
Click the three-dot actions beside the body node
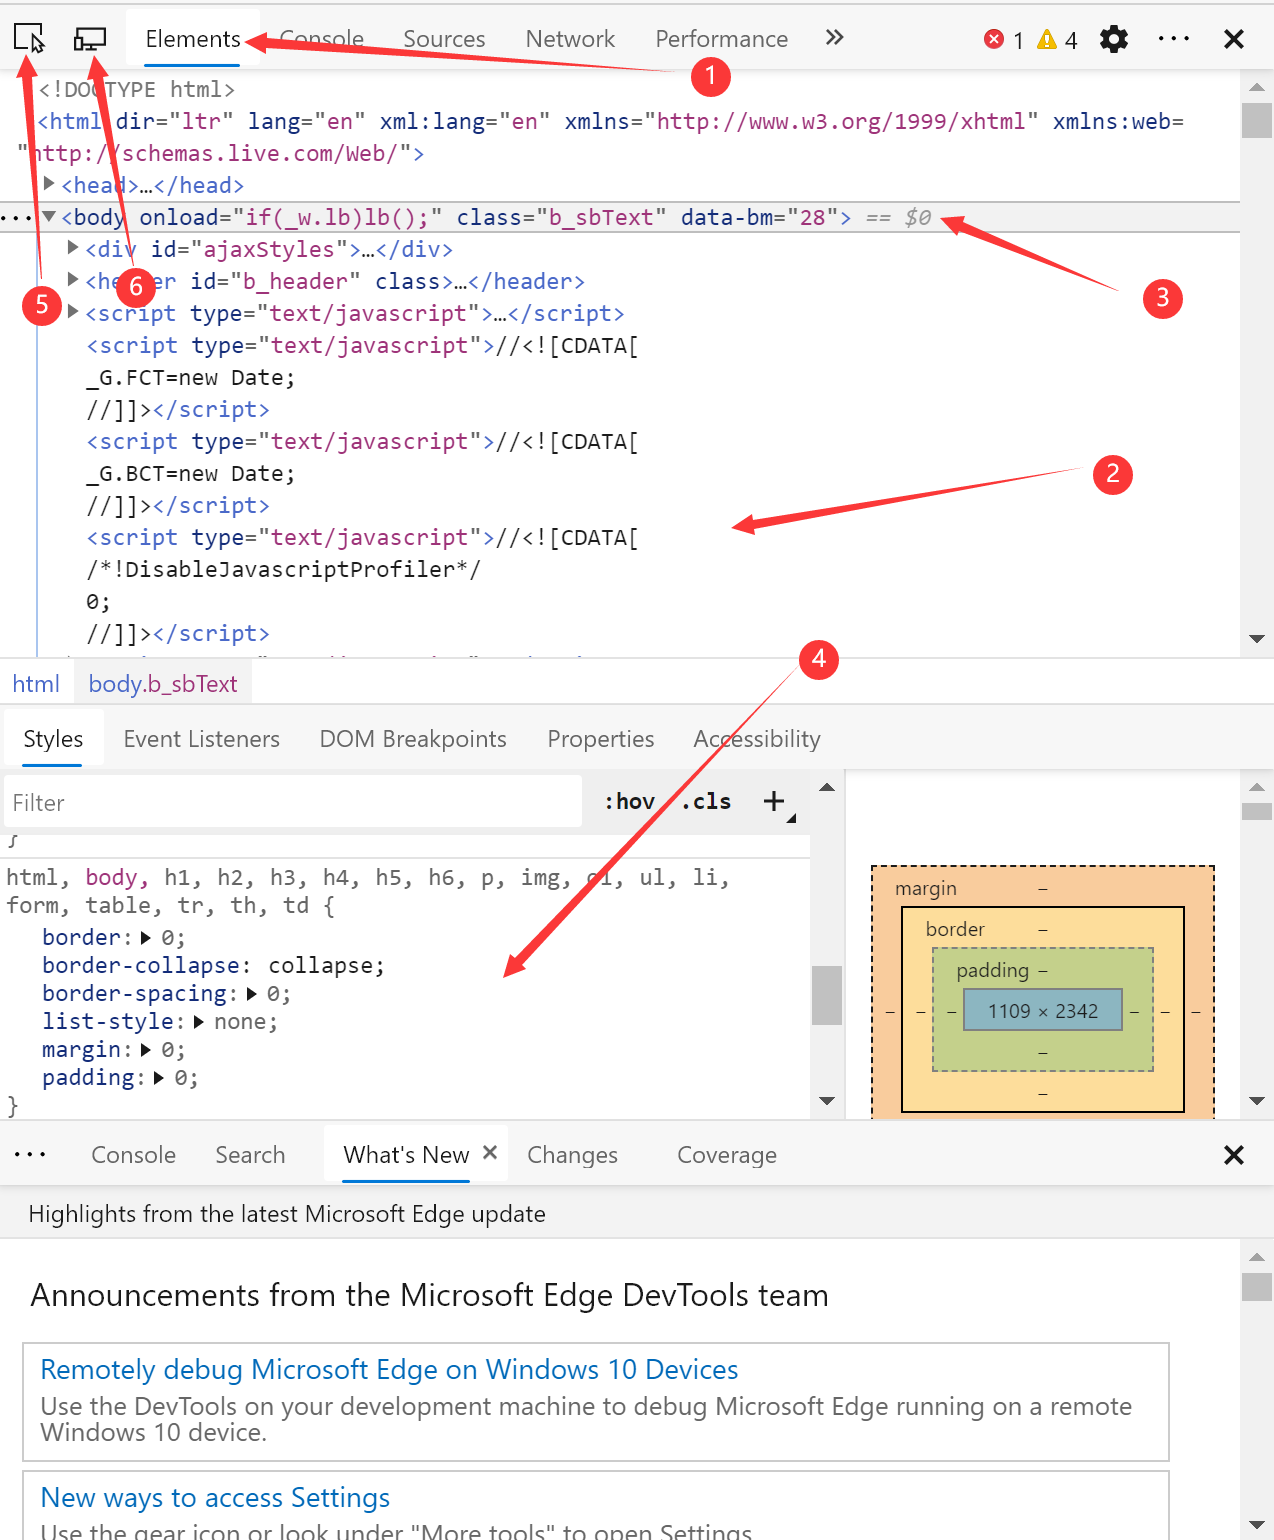click(17, 218)
